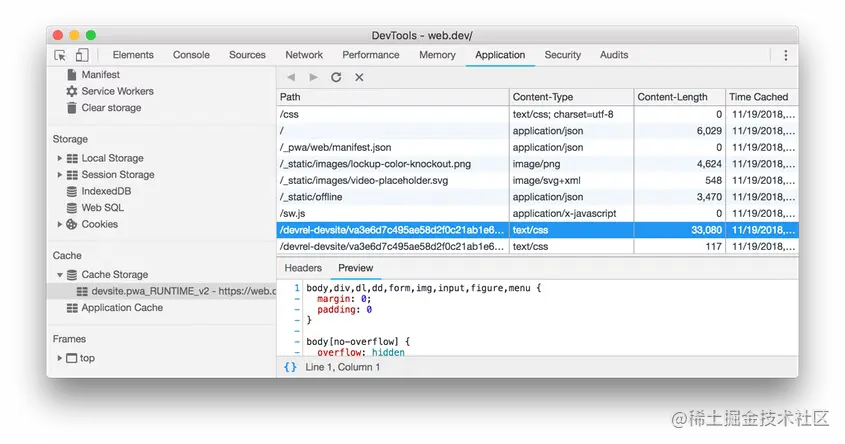Sort by the Content-Length column header

point(680,97)
